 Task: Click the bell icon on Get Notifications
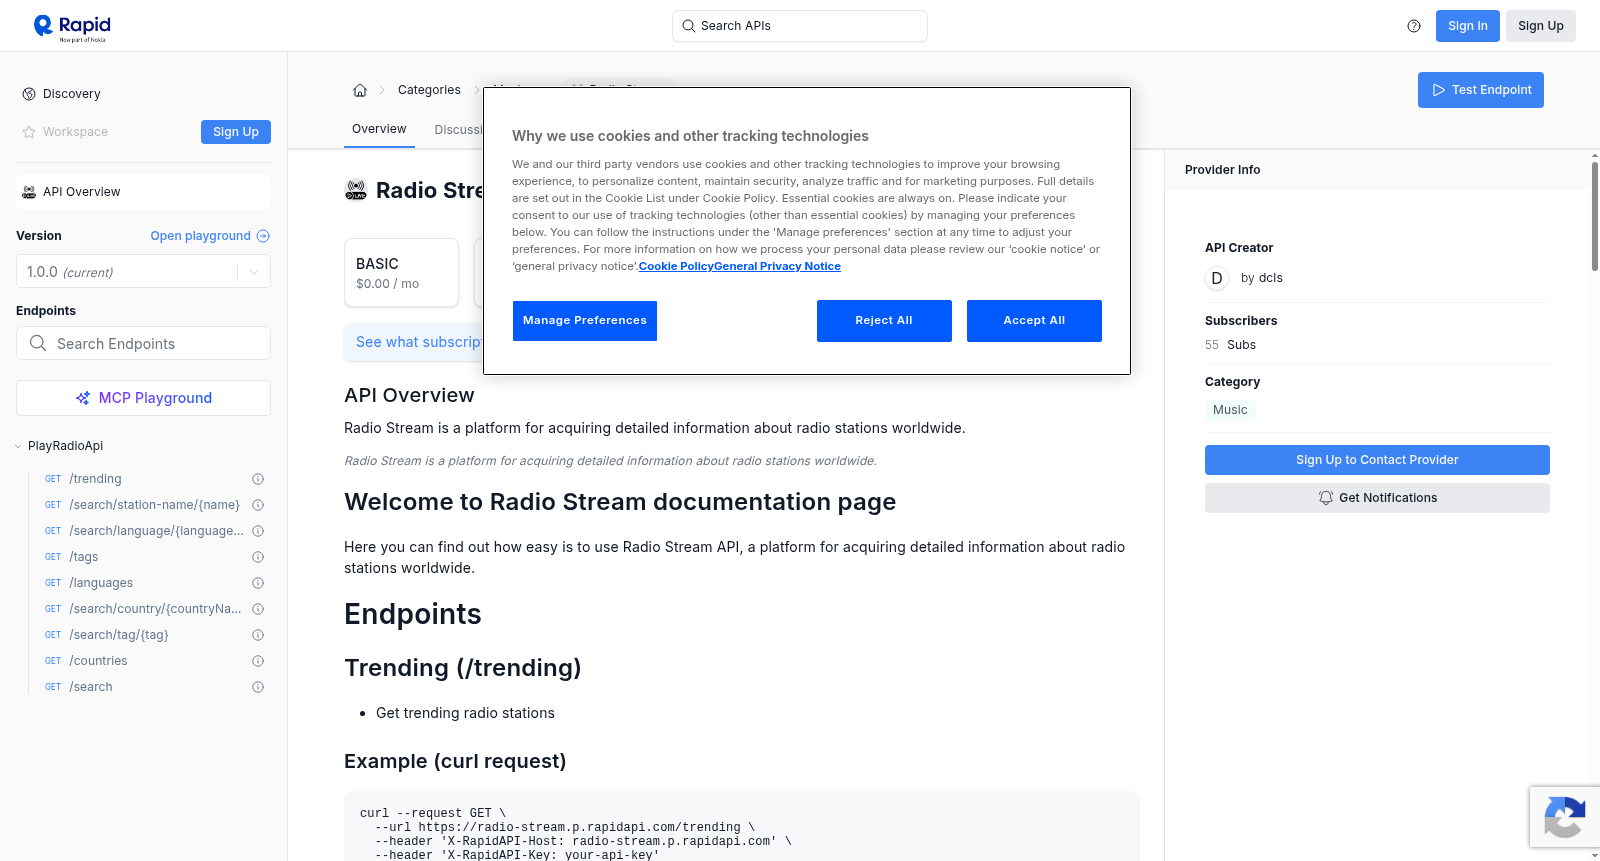pos(1326,498)
